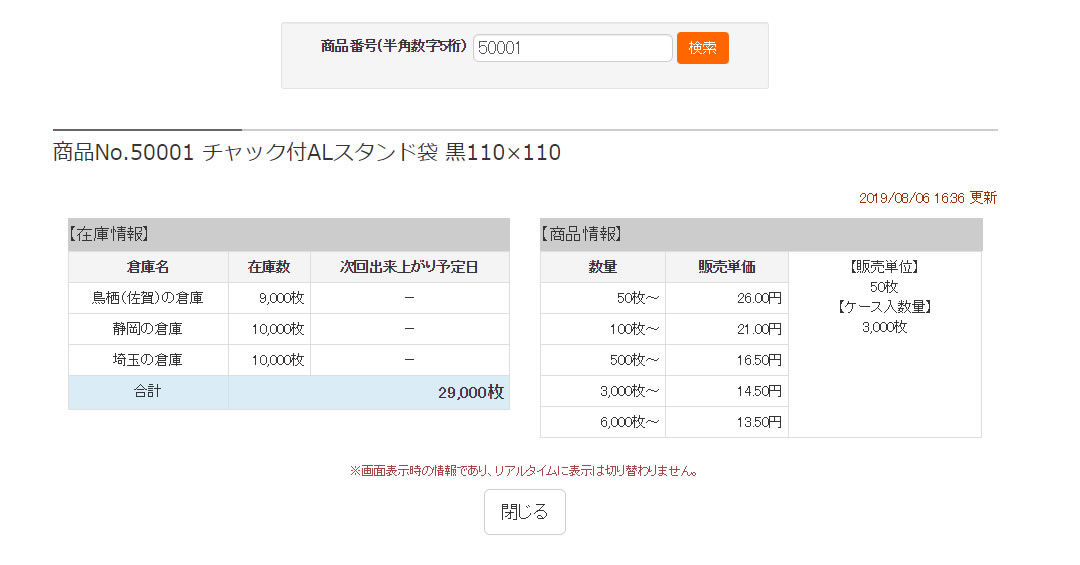Click the 在庫数 column header
The width and height of the screenshot is (1080, 565).
[x=269, y=267]
